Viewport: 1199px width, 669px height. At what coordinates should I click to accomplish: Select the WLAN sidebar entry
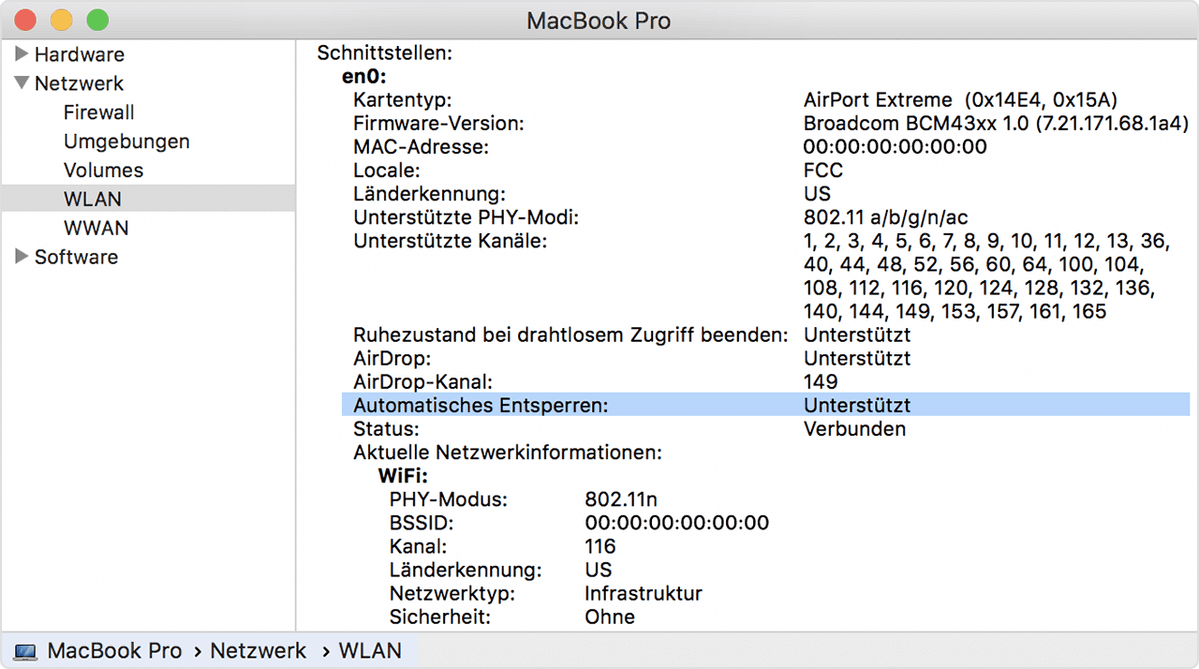click(92, 199)
